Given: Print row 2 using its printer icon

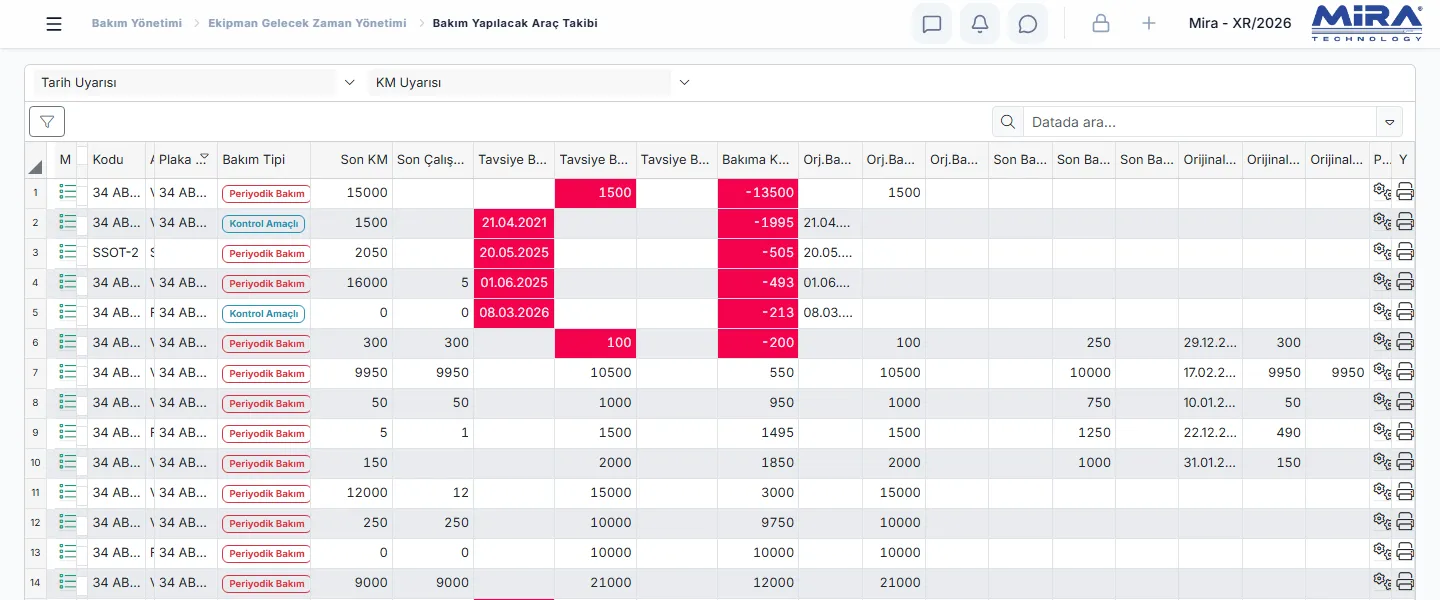Looking at the screenshot, I should [1405, 222].
